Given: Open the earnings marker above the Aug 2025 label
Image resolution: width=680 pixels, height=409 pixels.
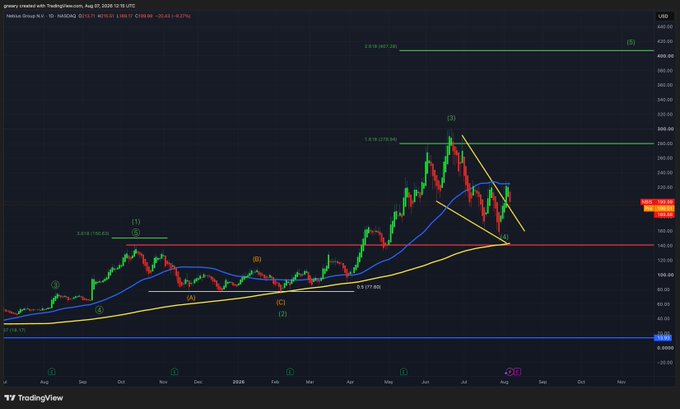Looking at the screenshot, I should tap(52, 371).
